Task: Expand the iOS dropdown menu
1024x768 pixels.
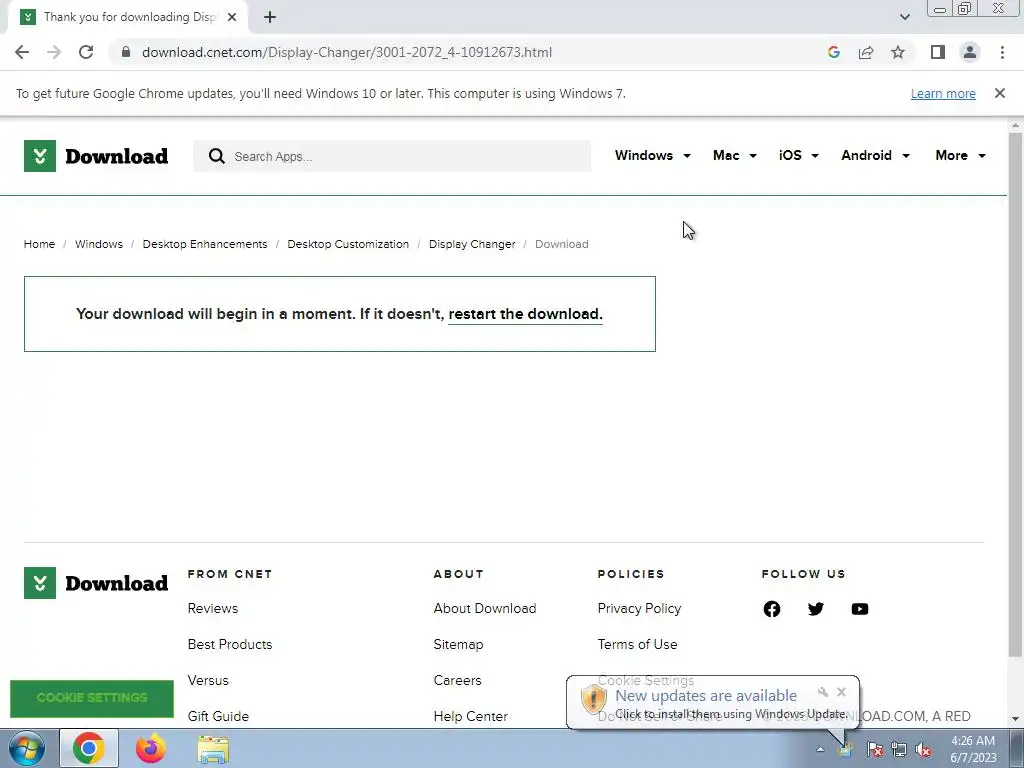Action: pyautogui.click(x=799, y=155)
